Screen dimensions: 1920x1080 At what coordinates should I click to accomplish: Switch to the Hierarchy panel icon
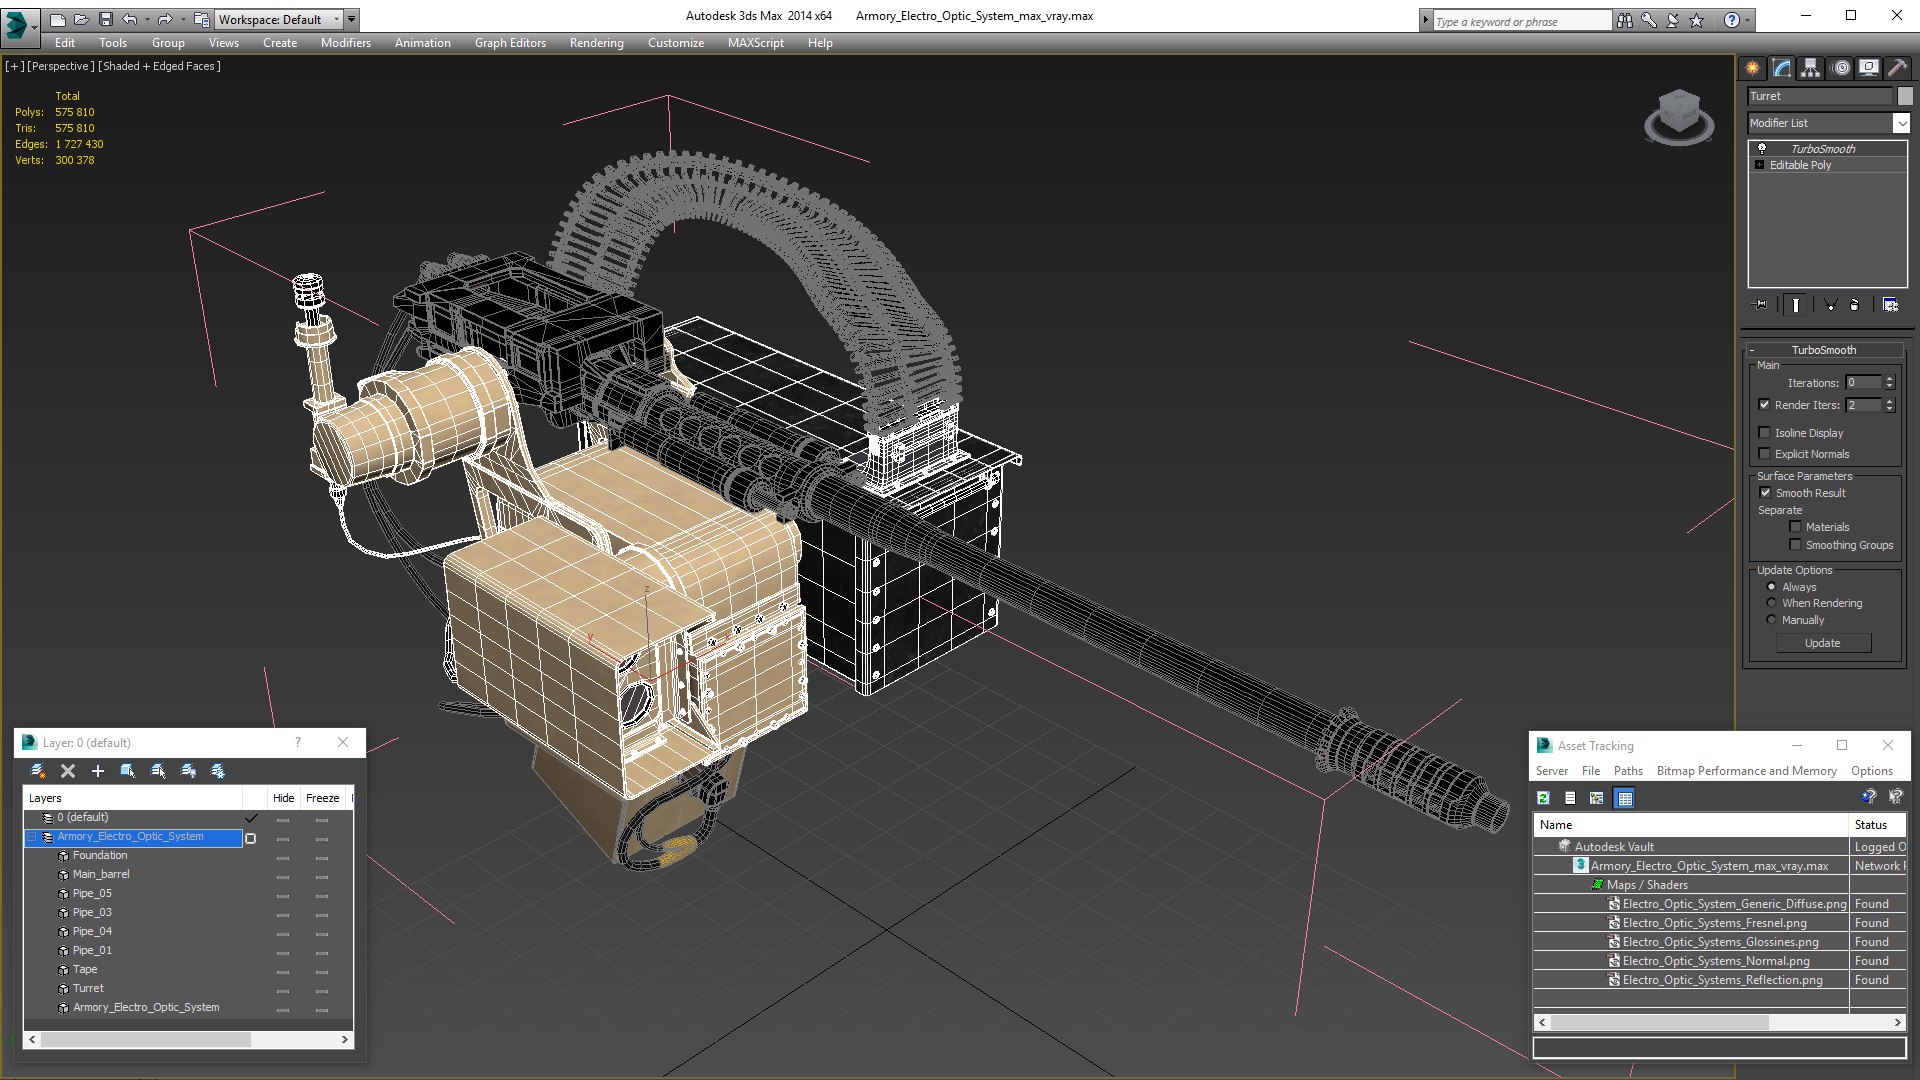pos(1810,68)
